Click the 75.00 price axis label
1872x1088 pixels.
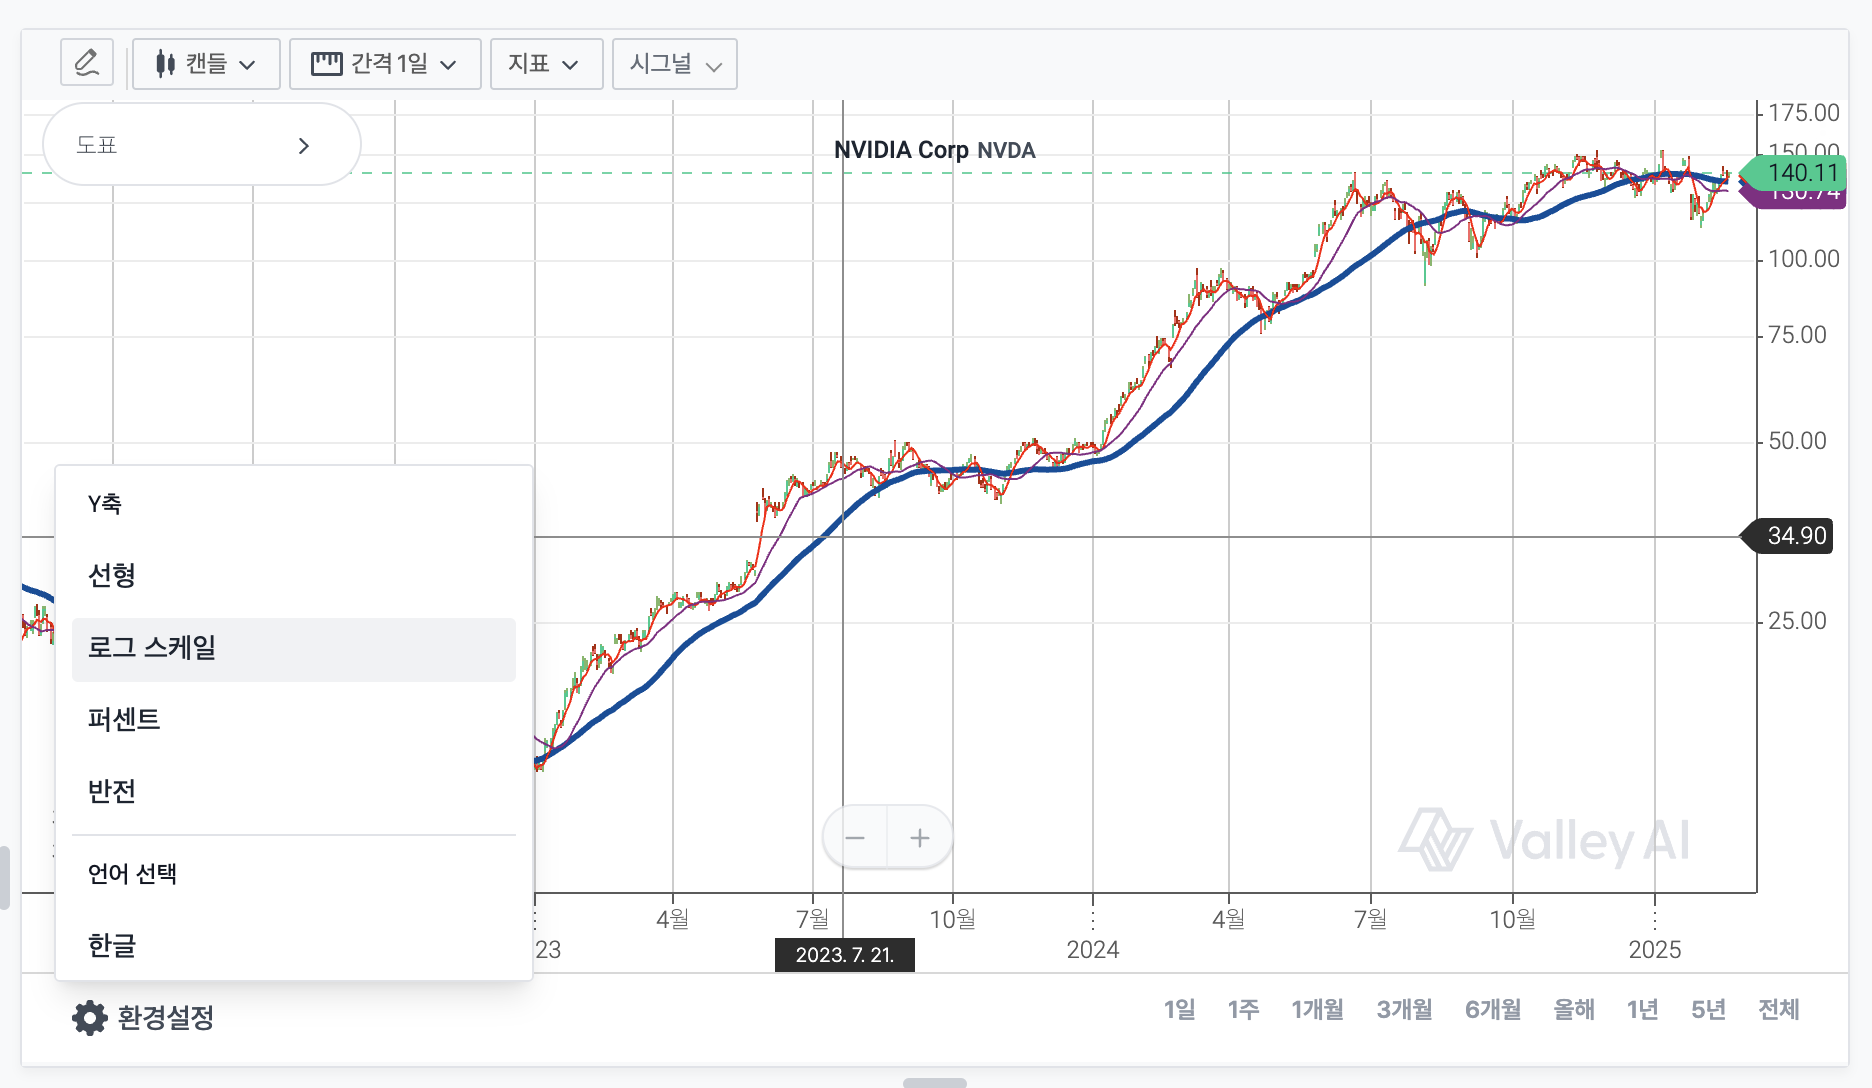tap(1797, 335)
